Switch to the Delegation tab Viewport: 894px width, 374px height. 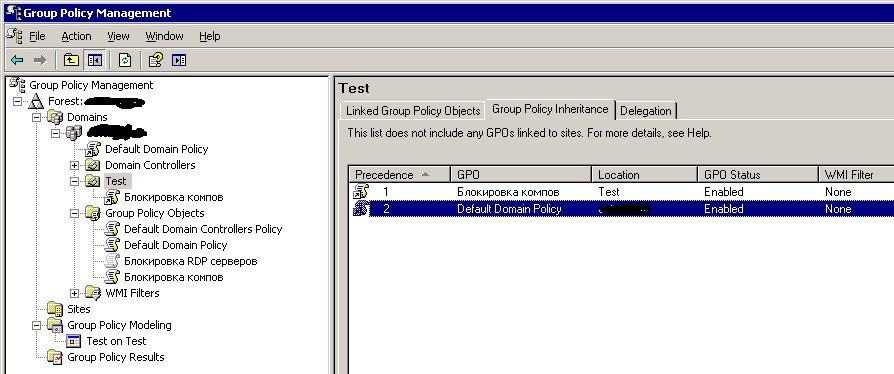point(646,111)
